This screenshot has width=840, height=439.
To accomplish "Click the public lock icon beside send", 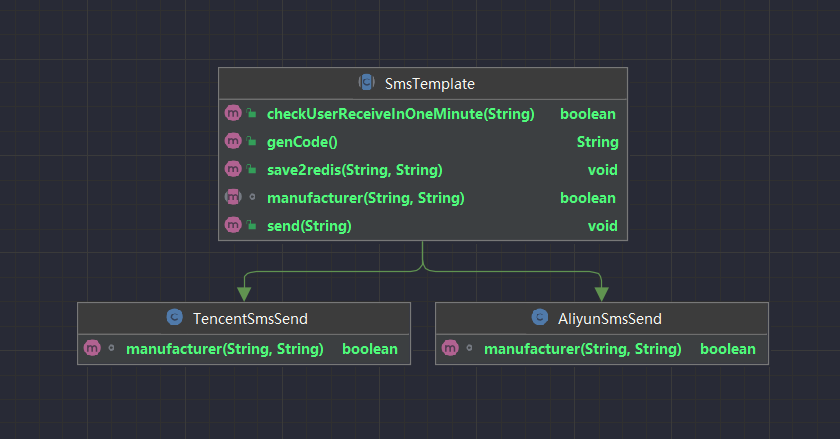I will click(x=251, y=225).
